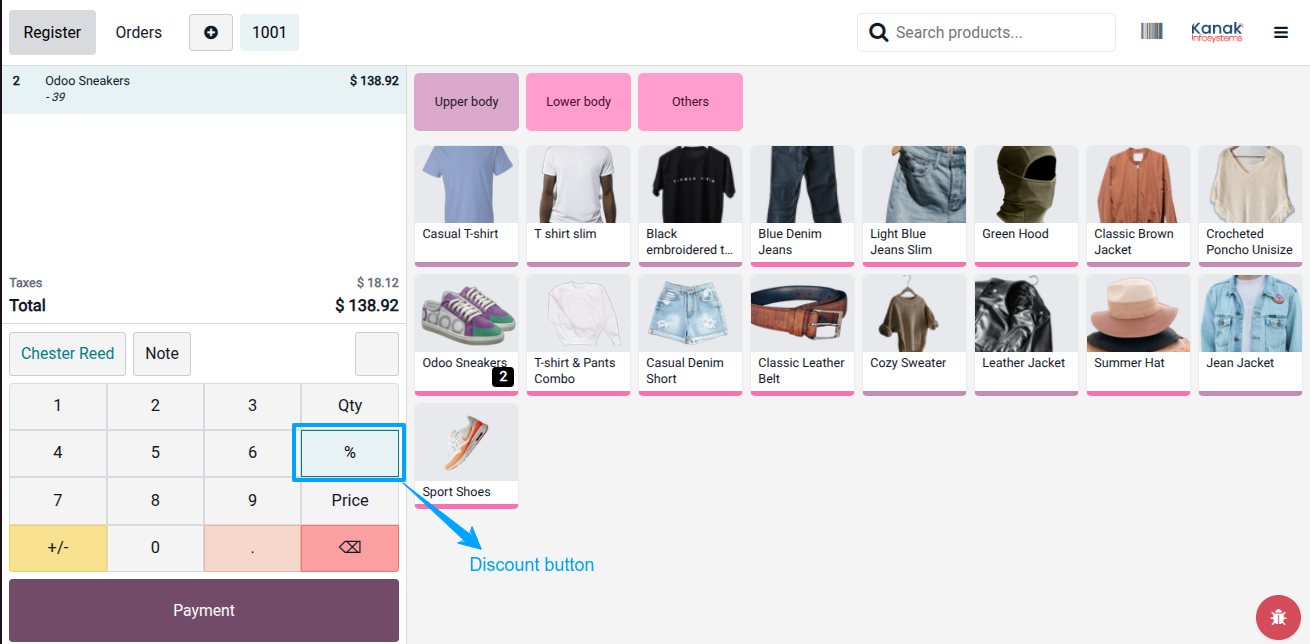Image resolution: width=1310 pixels, height=644 pixels.
Task: Select the % discount mode button
Action: (x=350, y=453)
